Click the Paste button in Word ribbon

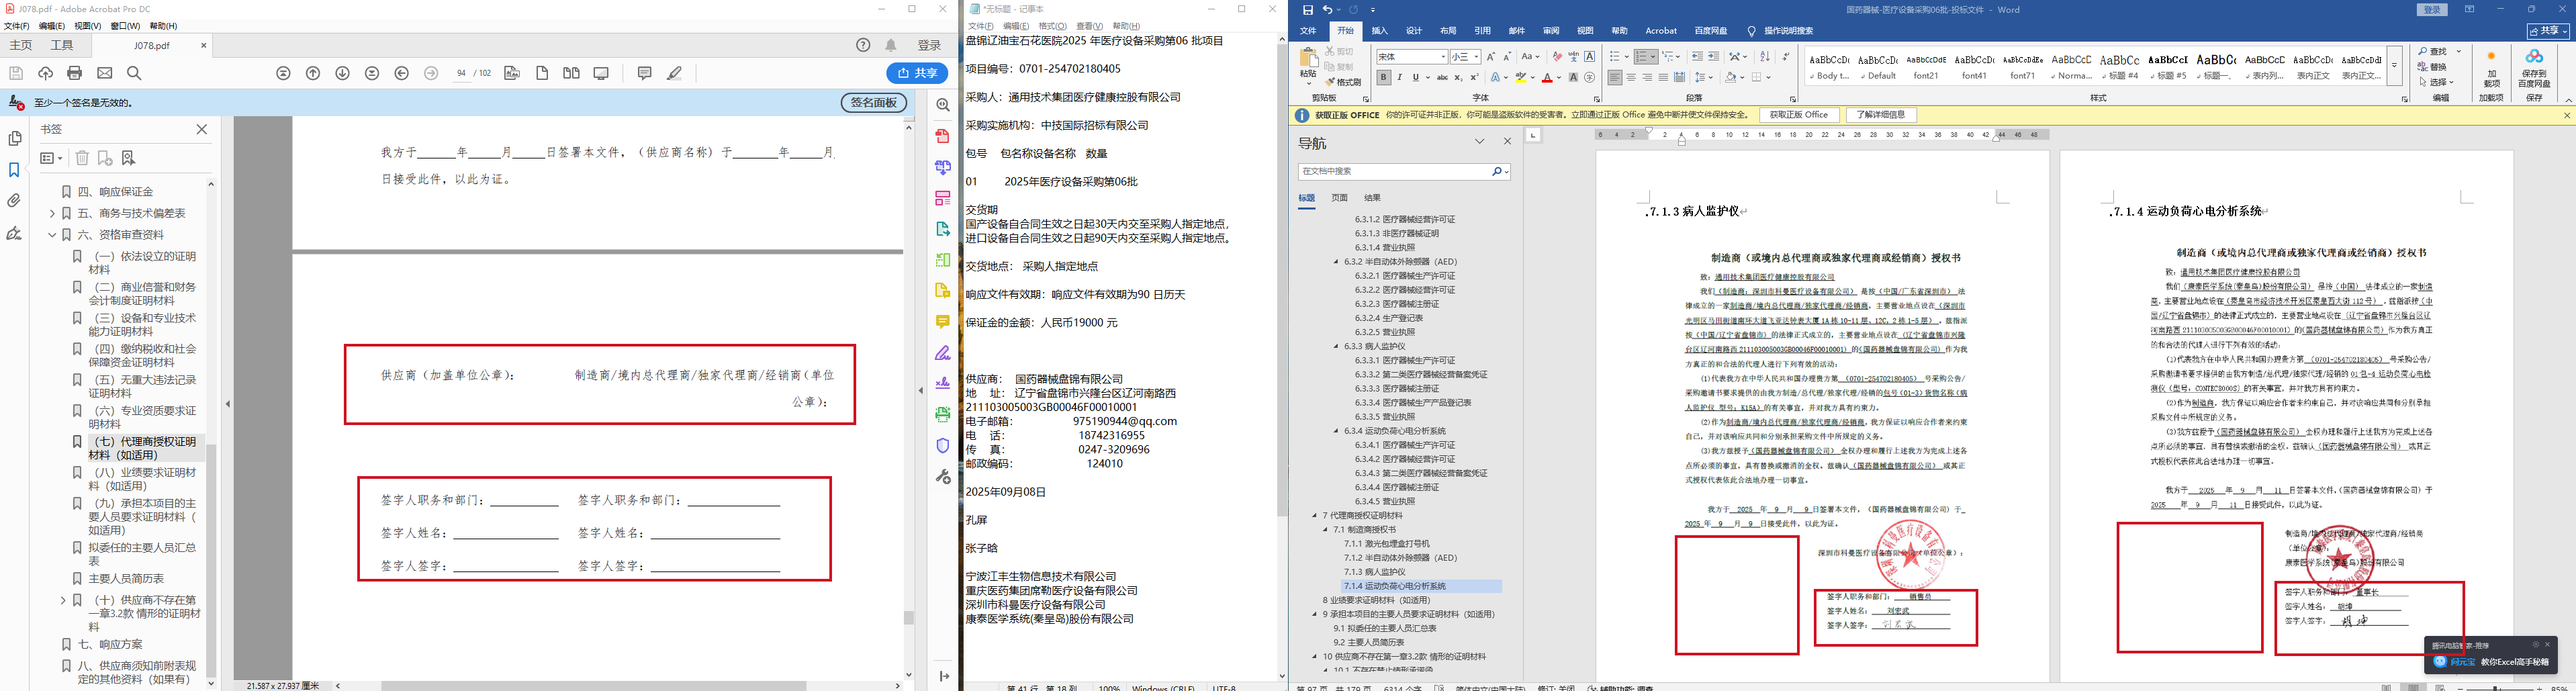click(x=1308, y=66)
